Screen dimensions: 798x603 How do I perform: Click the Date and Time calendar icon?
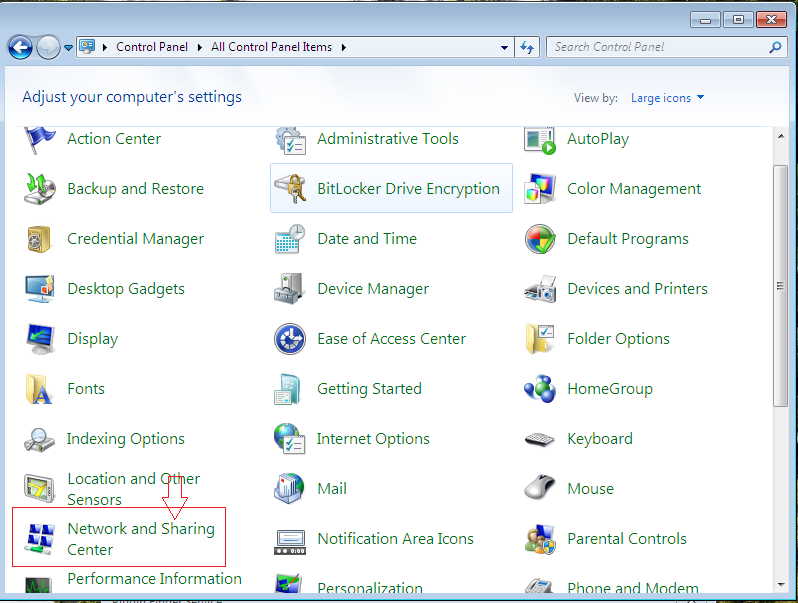(290, 239)
